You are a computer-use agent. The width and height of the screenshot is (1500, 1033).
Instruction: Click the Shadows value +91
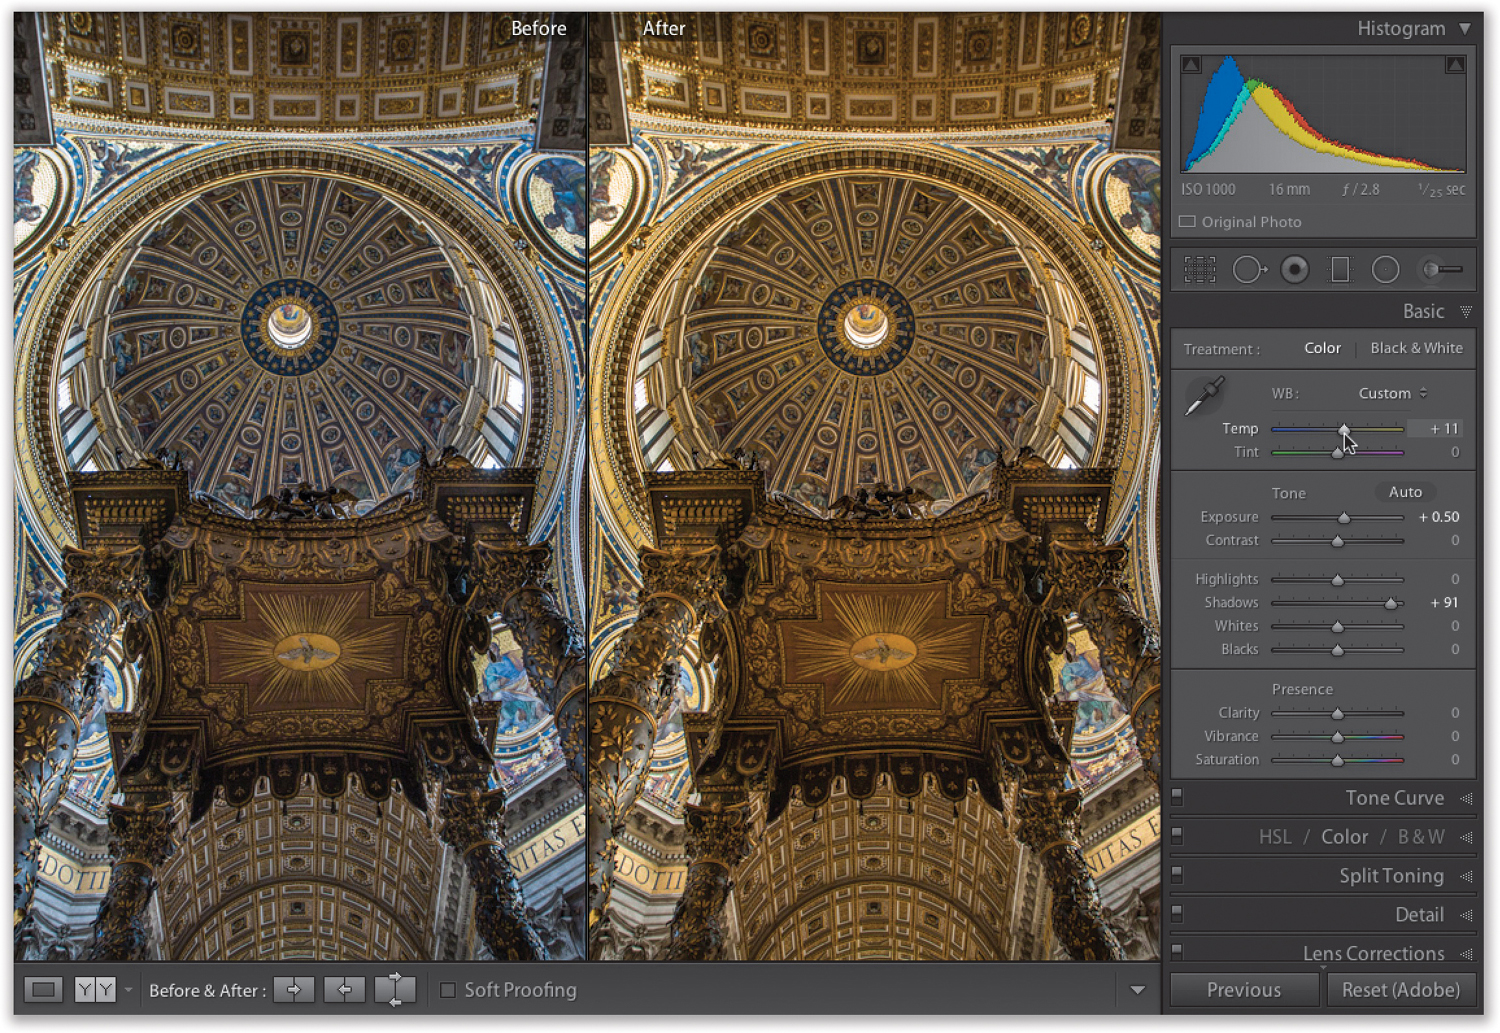click(1444, 602)
